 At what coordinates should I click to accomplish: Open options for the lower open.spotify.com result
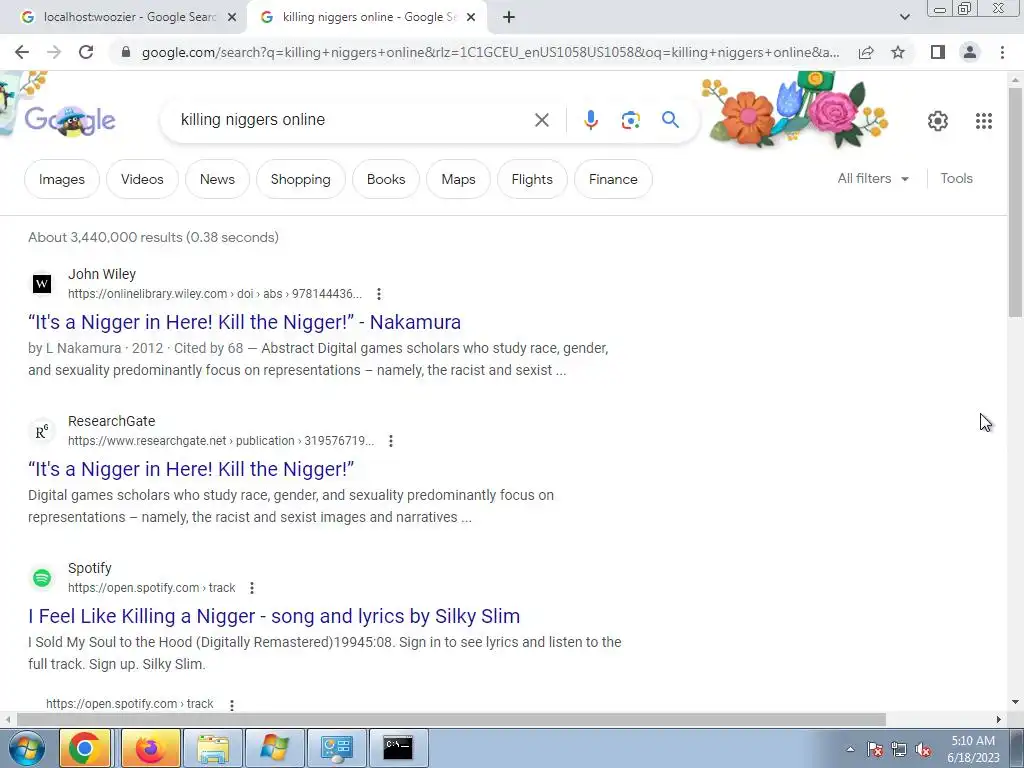(231, 705)
